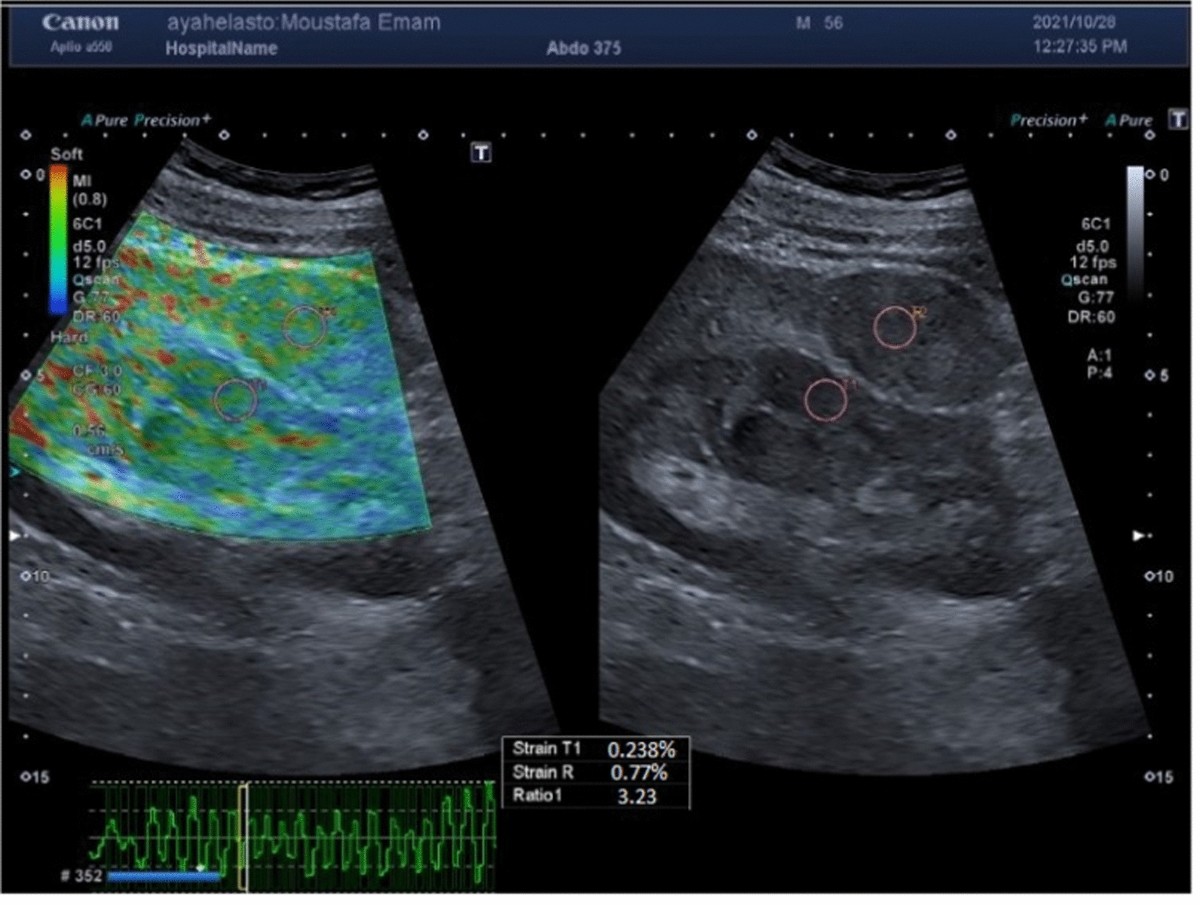Click the white triangle marker on left depth scale
This screenshot has height=905, width=1200.
[14, 536]
